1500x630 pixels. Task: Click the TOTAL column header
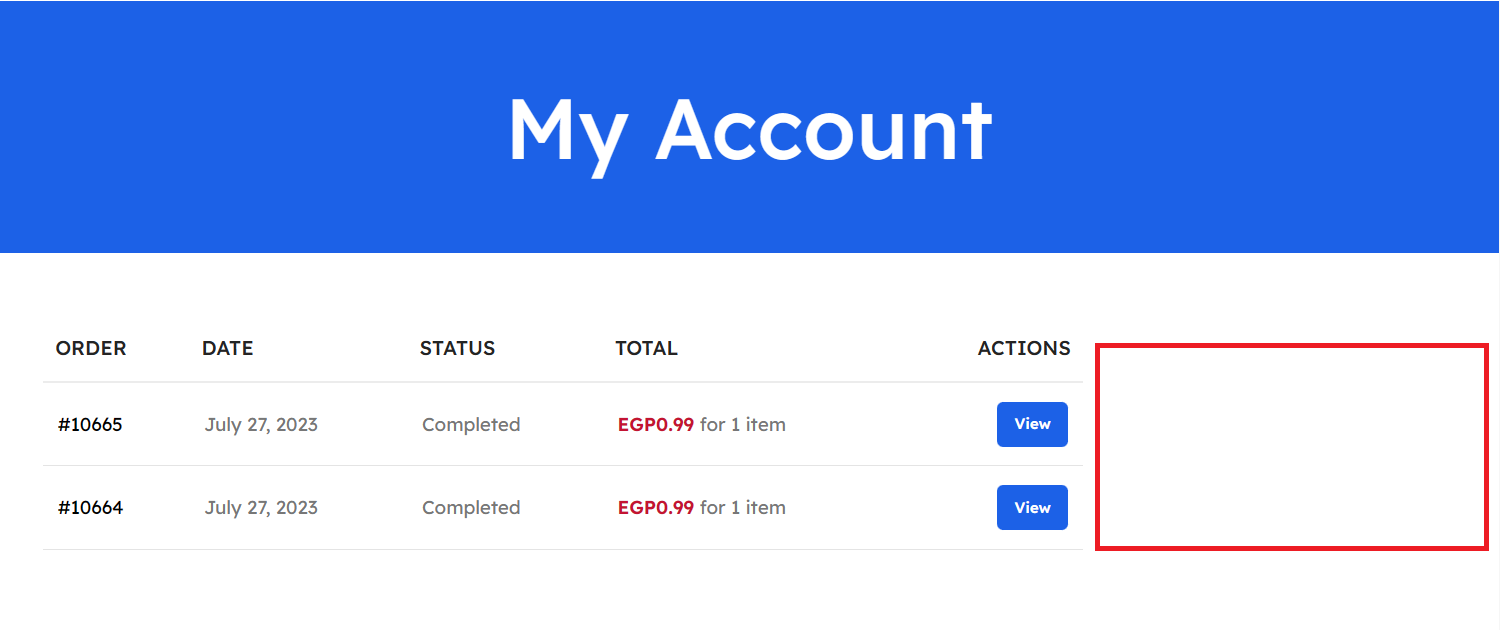pos(646,348)
